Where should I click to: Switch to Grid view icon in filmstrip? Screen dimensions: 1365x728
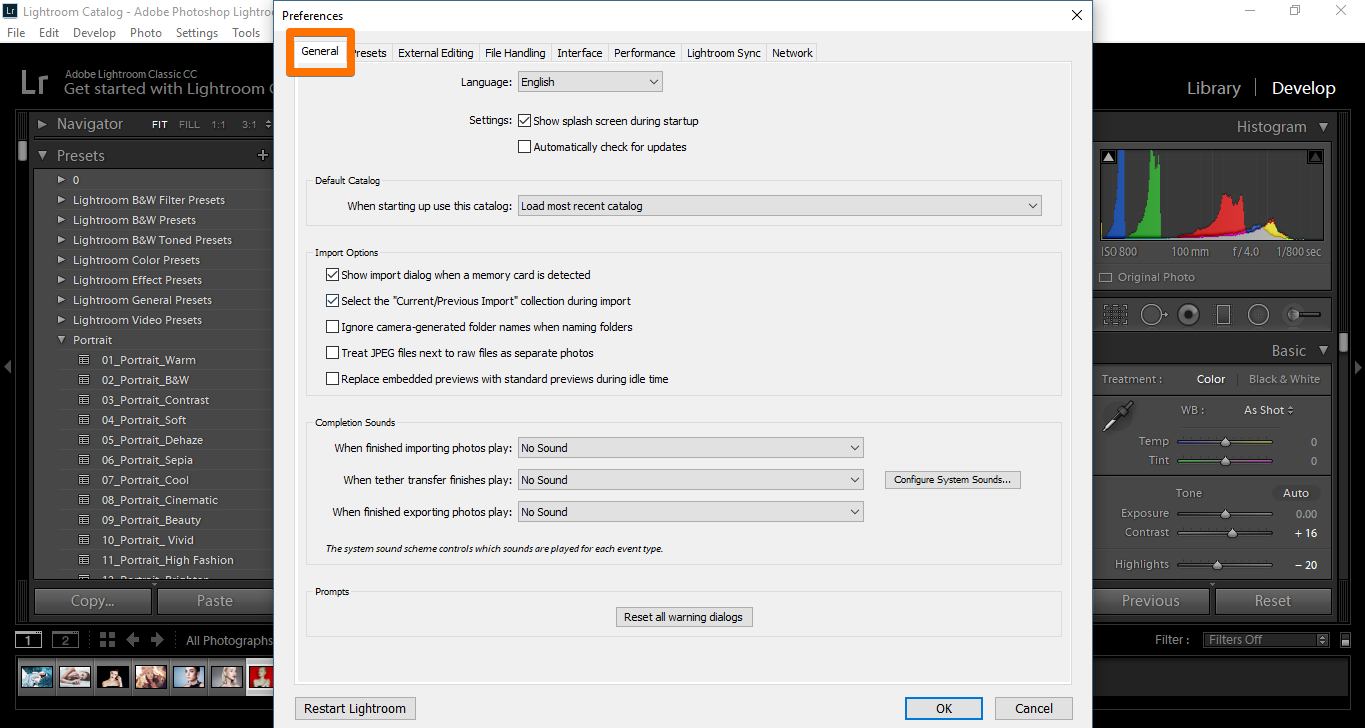coord(108,640)
